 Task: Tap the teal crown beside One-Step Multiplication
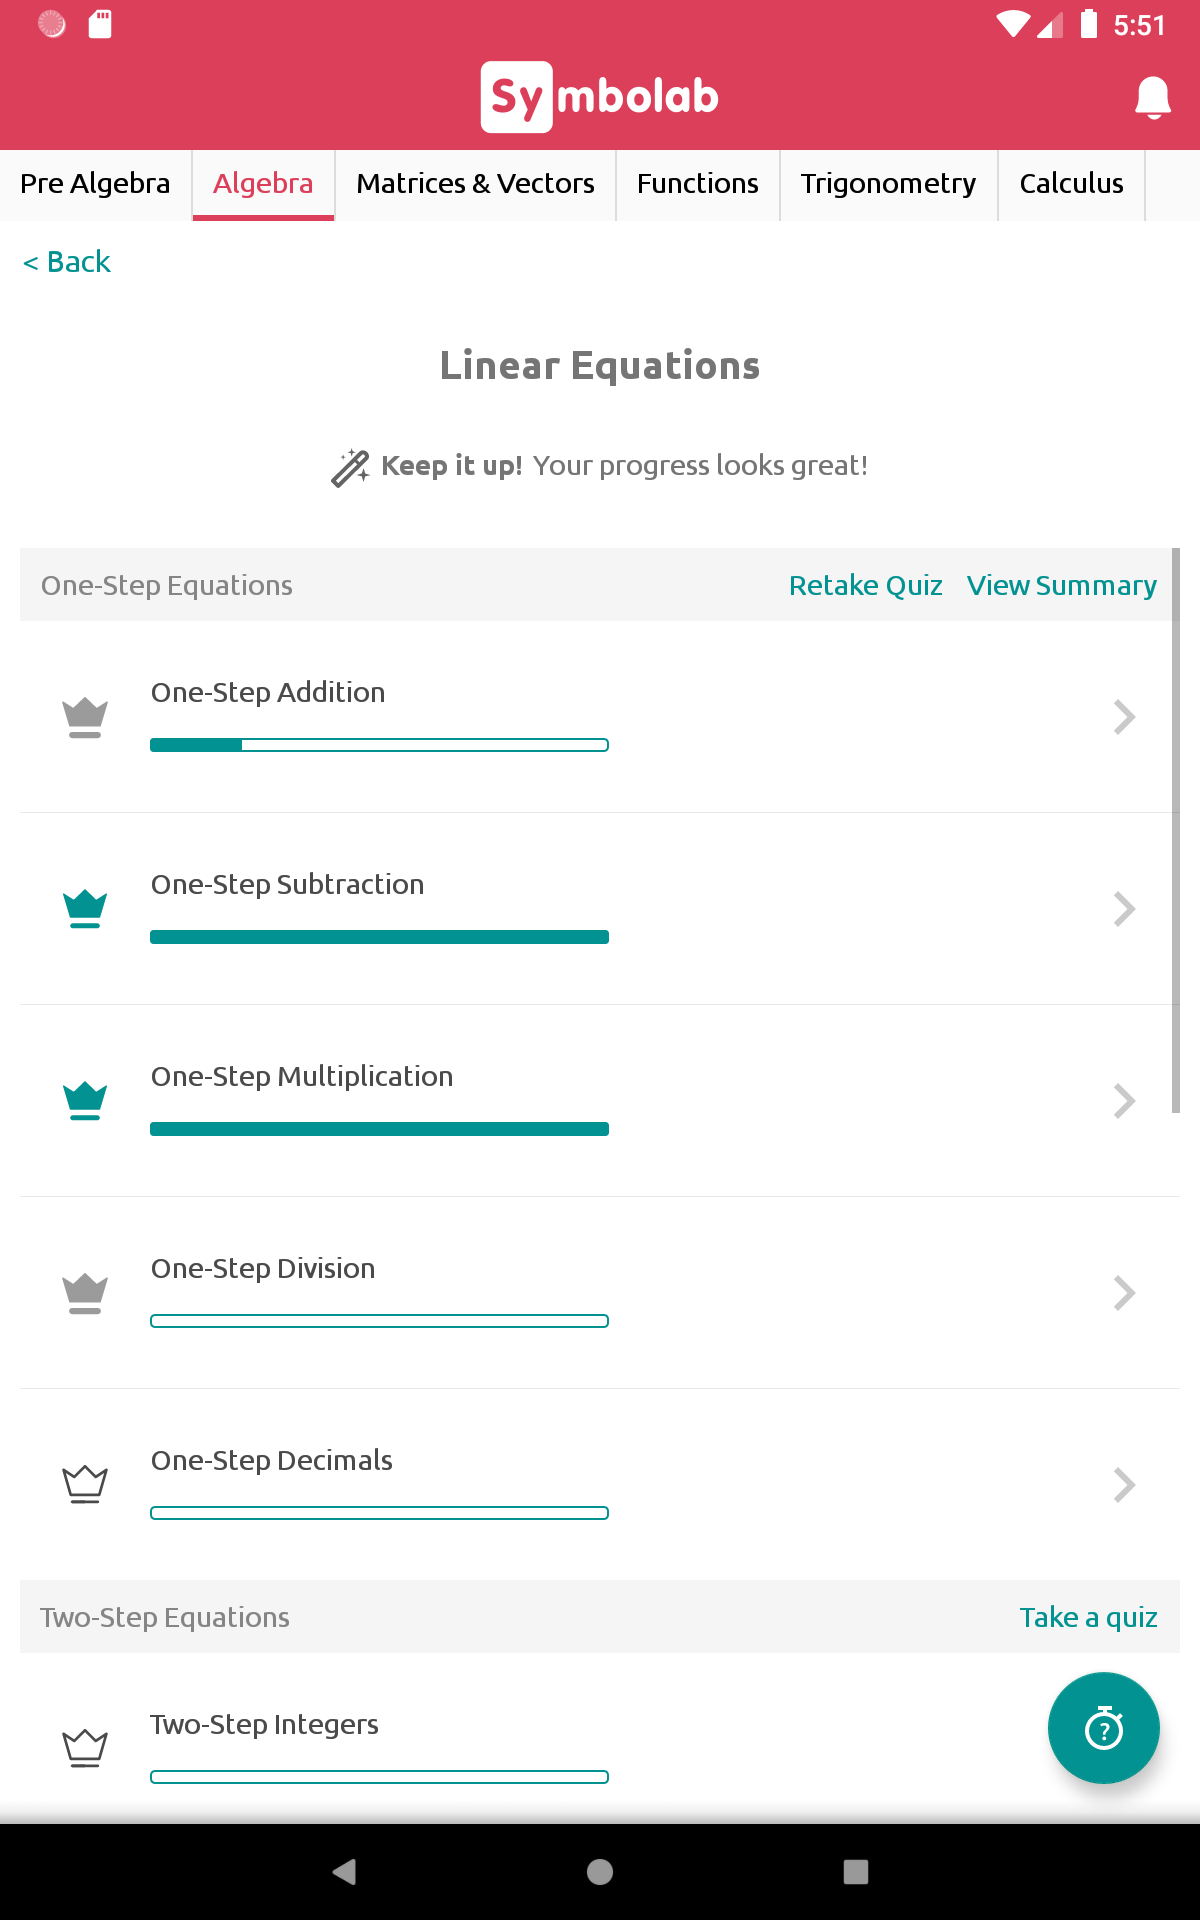click(x=85, y=1101)
